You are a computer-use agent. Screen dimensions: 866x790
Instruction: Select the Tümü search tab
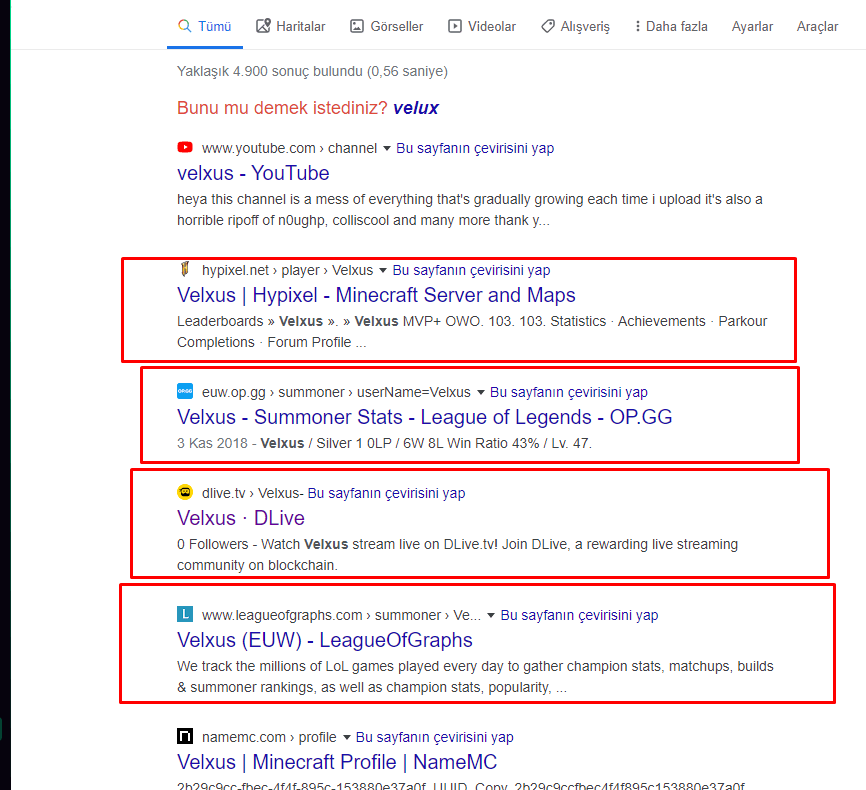[205, 27]
